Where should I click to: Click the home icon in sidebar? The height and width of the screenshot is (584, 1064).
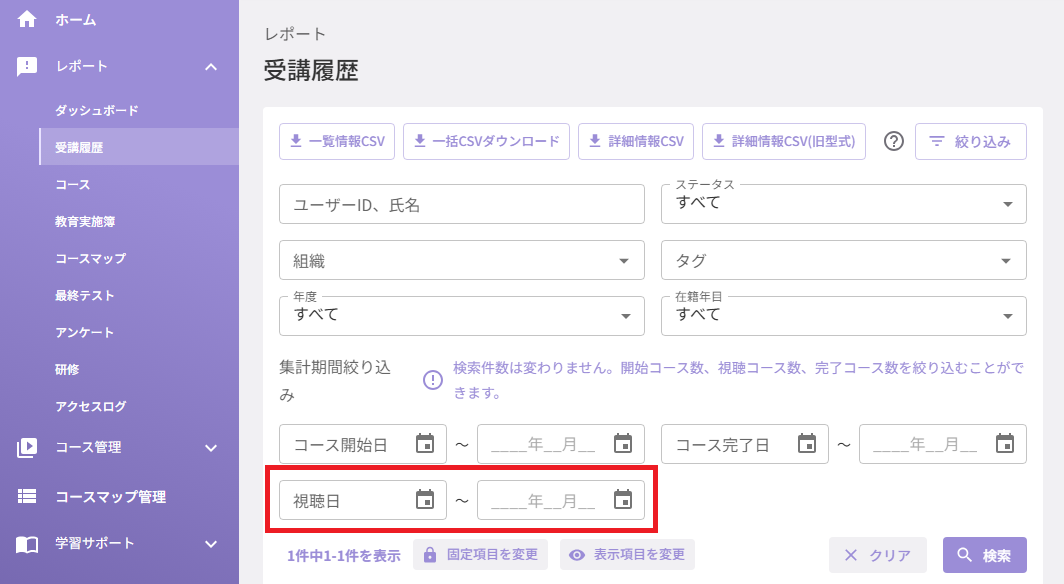27,19
